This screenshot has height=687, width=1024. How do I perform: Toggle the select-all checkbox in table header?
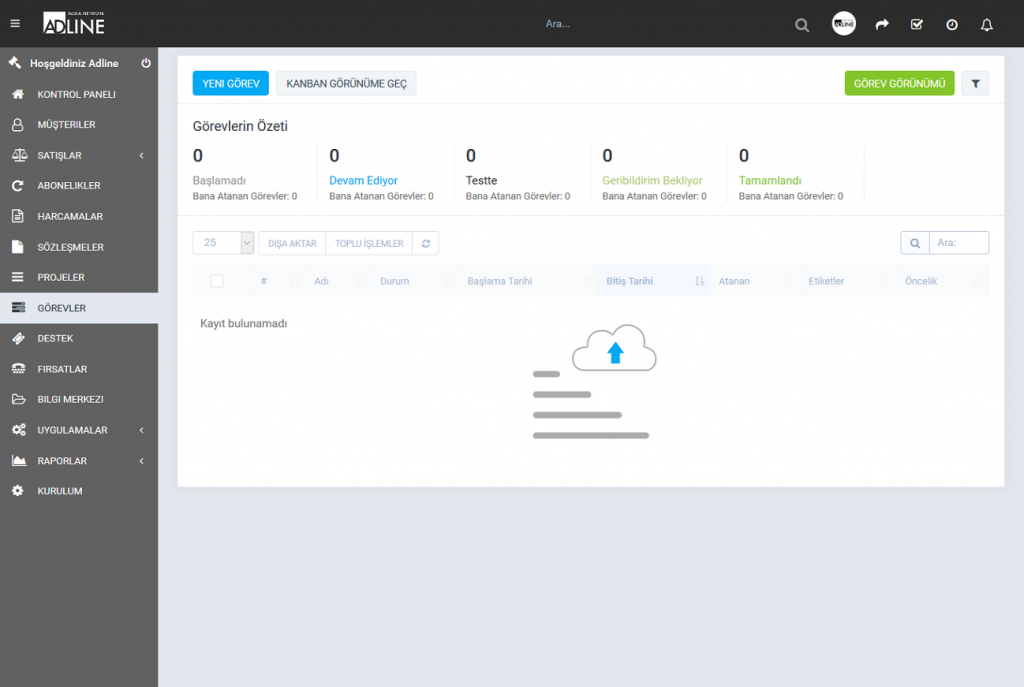tap(217, 281)
